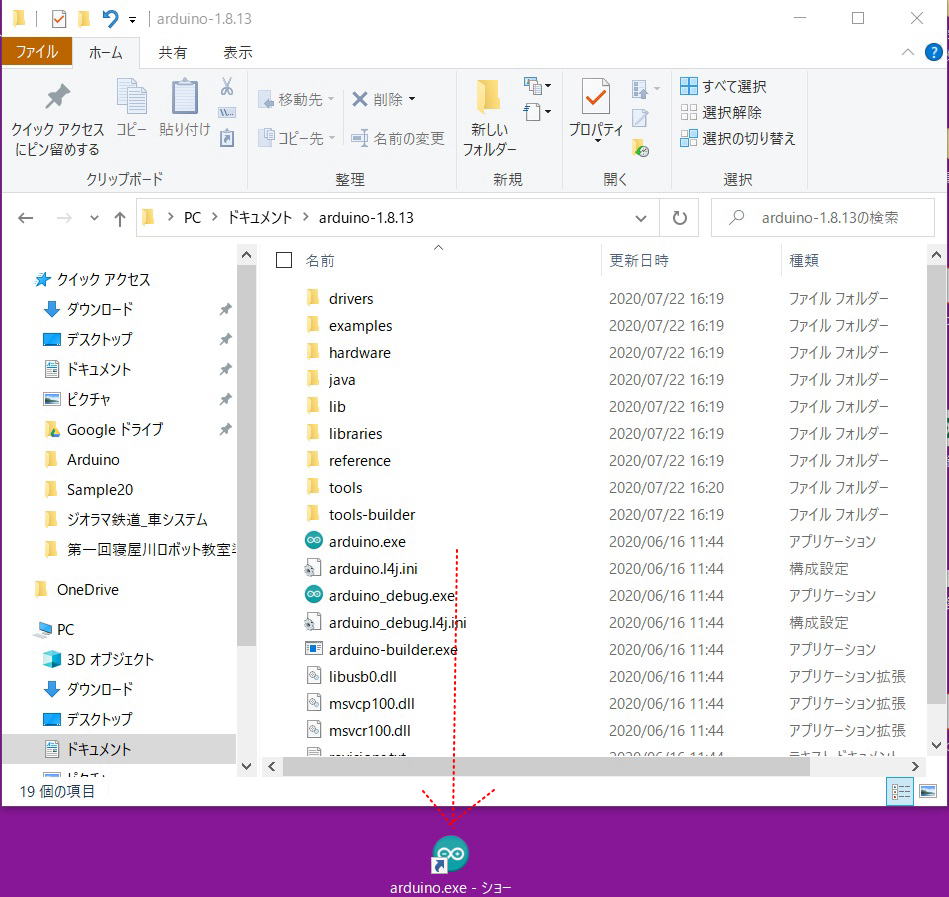Click the libusb0.dll file icon
949x897 pixels.
click(314, 675)
